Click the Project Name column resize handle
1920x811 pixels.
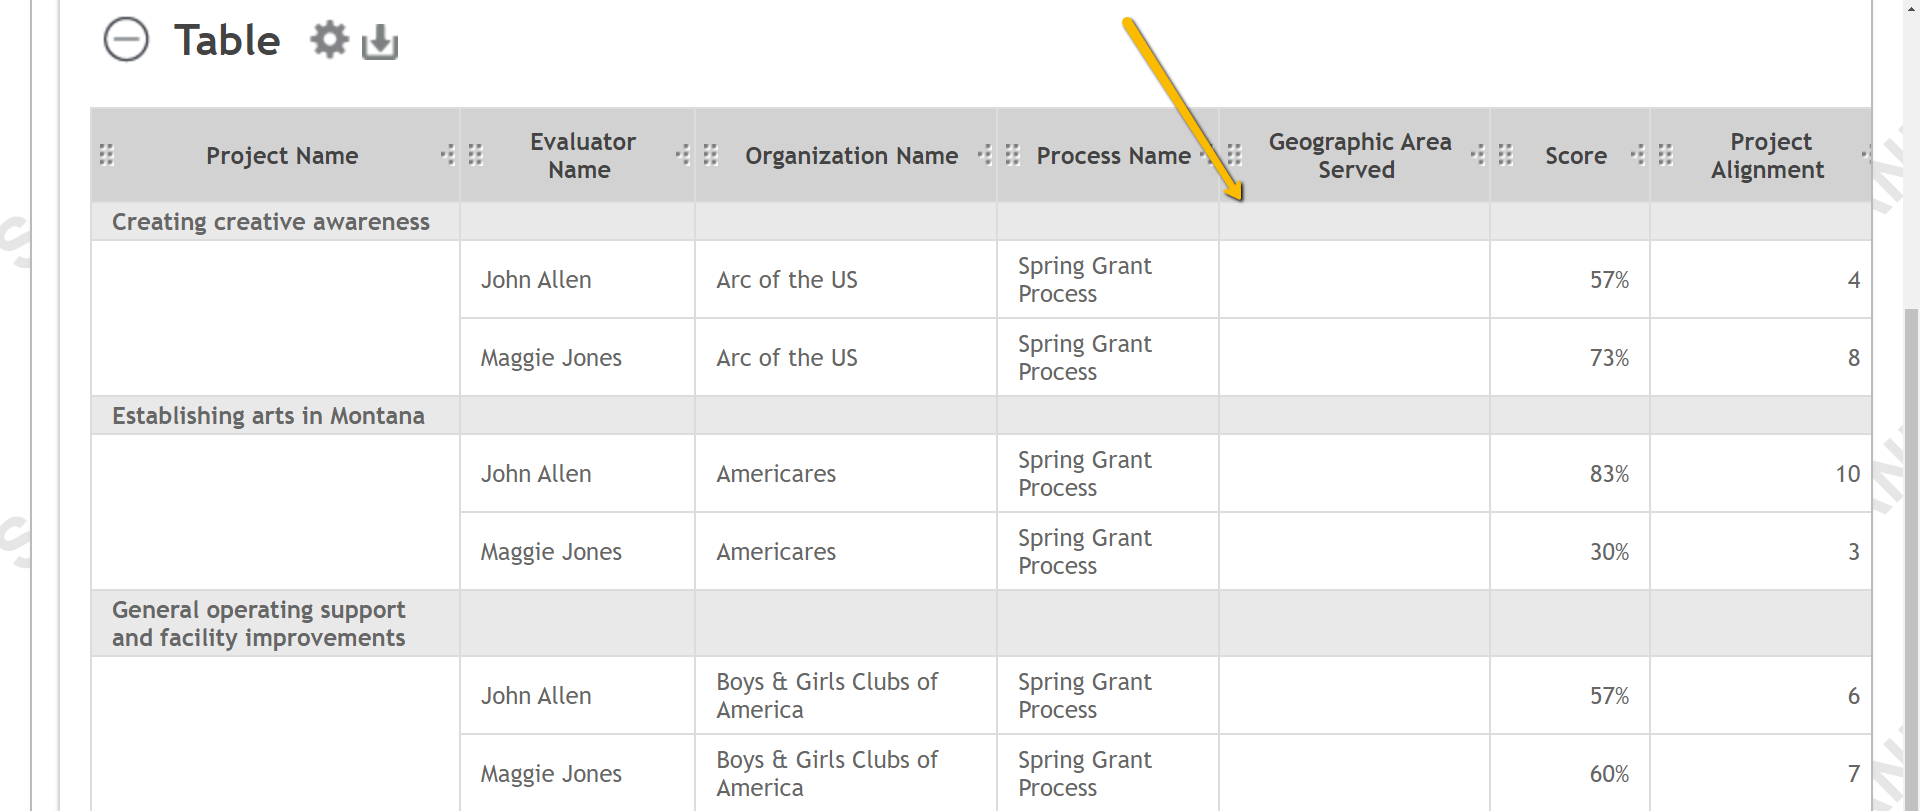[x=448, y=155]
